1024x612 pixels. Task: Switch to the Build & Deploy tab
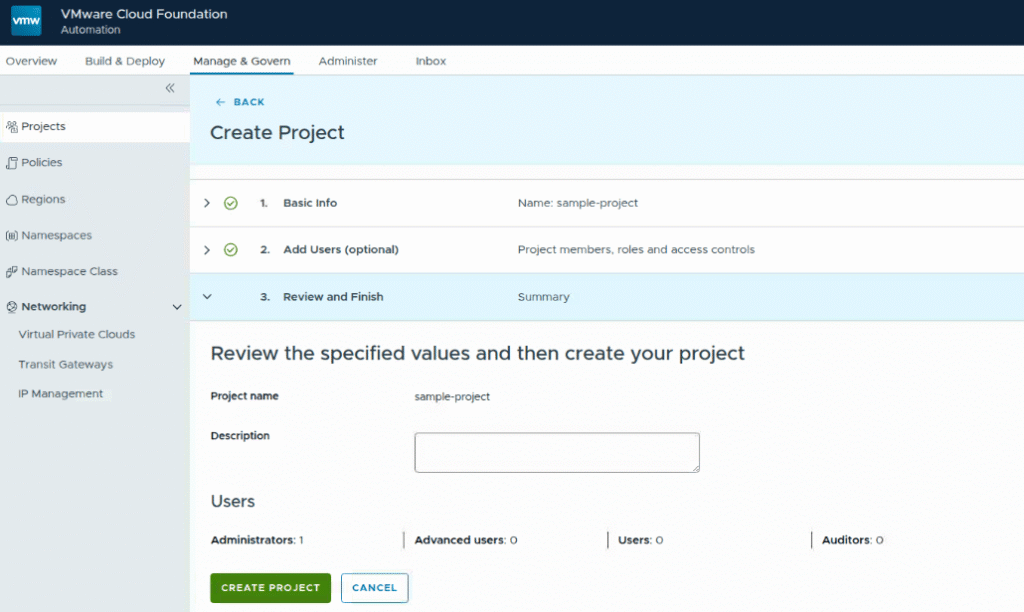point(125,61)
